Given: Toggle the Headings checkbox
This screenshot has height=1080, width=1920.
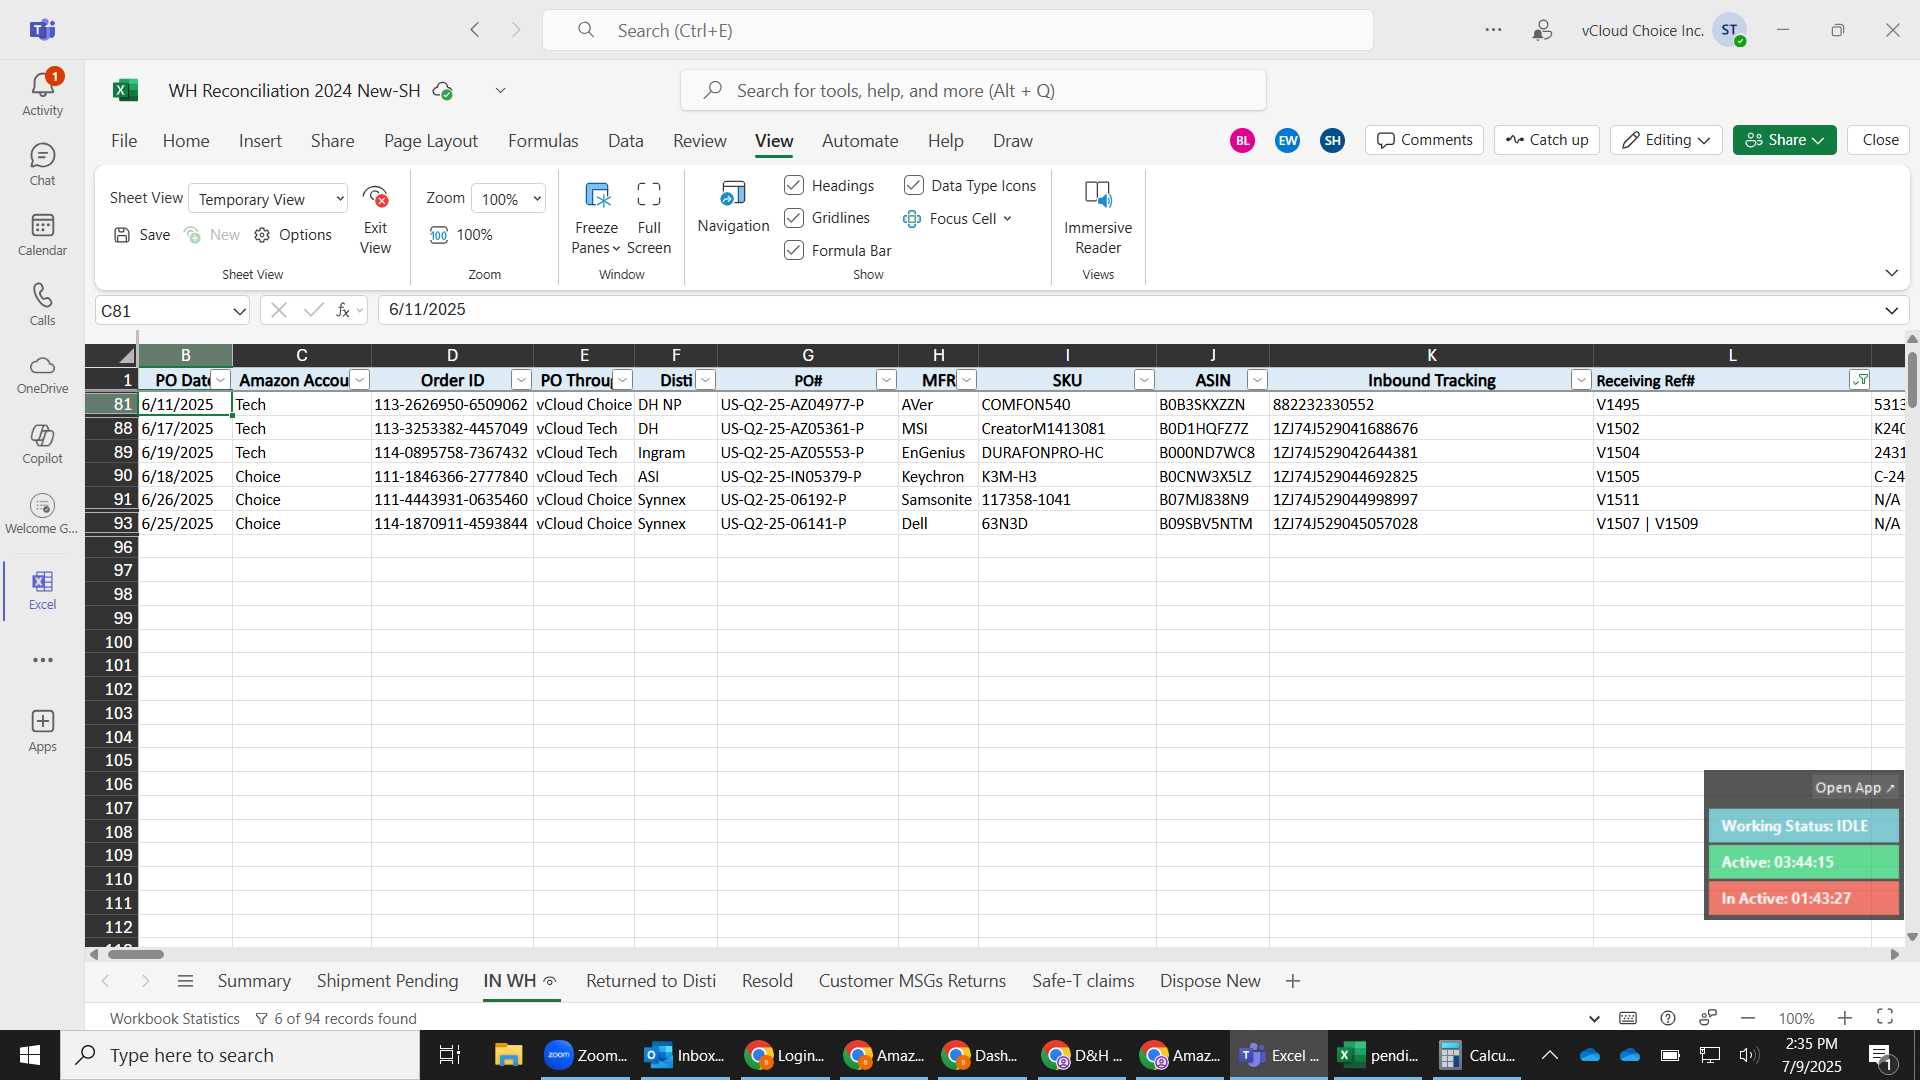Looking at the screenshot, I should pyautogui.click(x=794, y=185).
